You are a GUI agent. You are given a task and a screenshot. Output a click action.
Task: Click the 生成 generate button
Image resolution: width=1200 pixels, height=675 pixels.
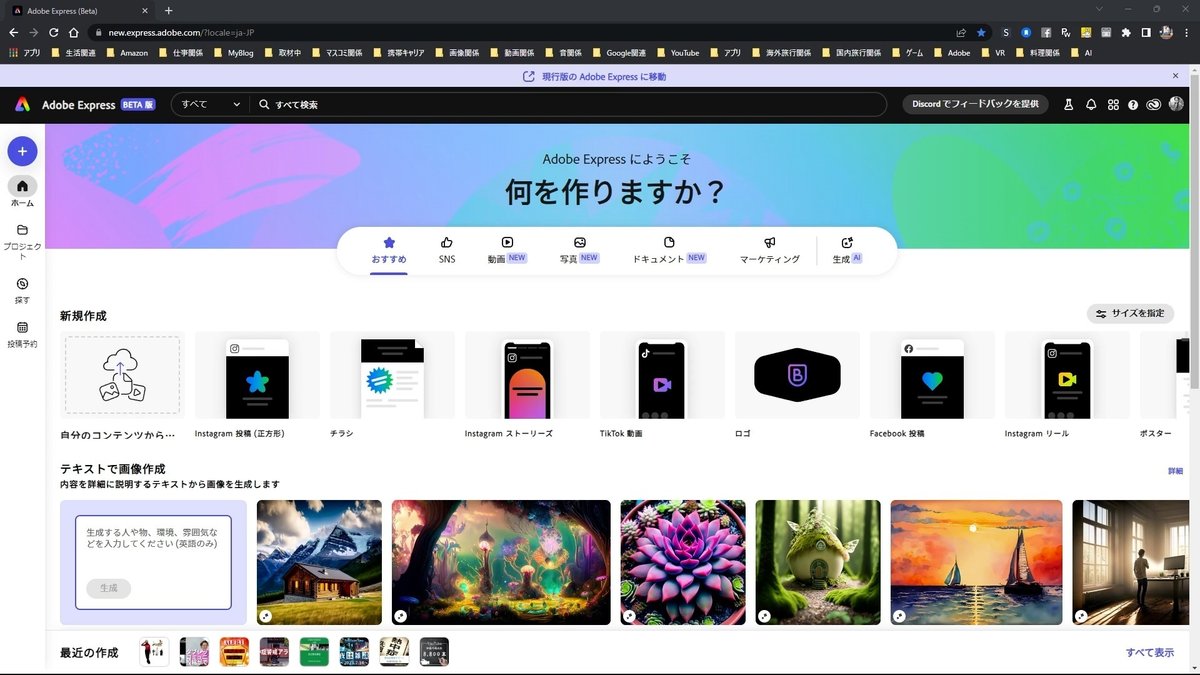(108, 588)
